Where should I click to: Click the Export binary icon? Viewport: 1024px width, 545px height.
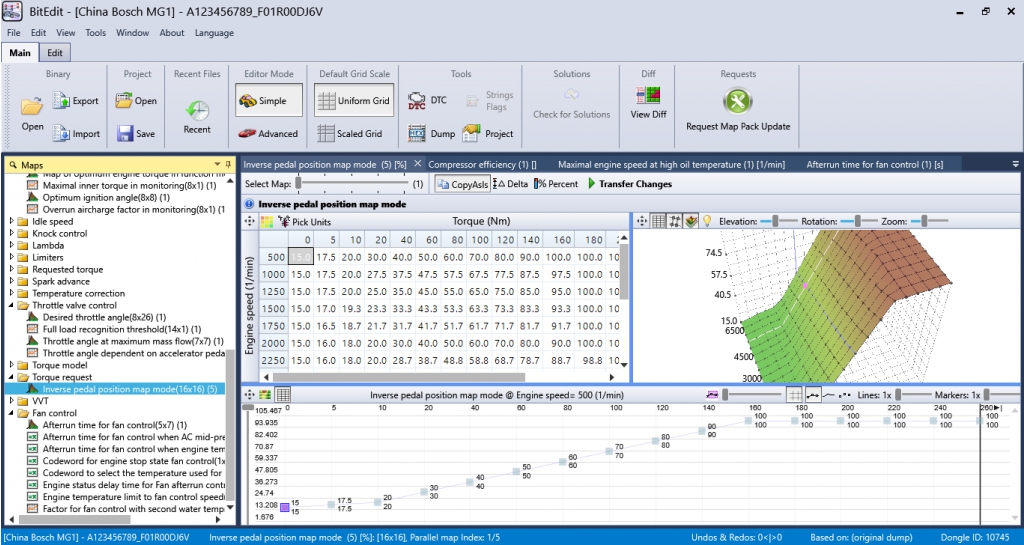click(x=61, y=101)
